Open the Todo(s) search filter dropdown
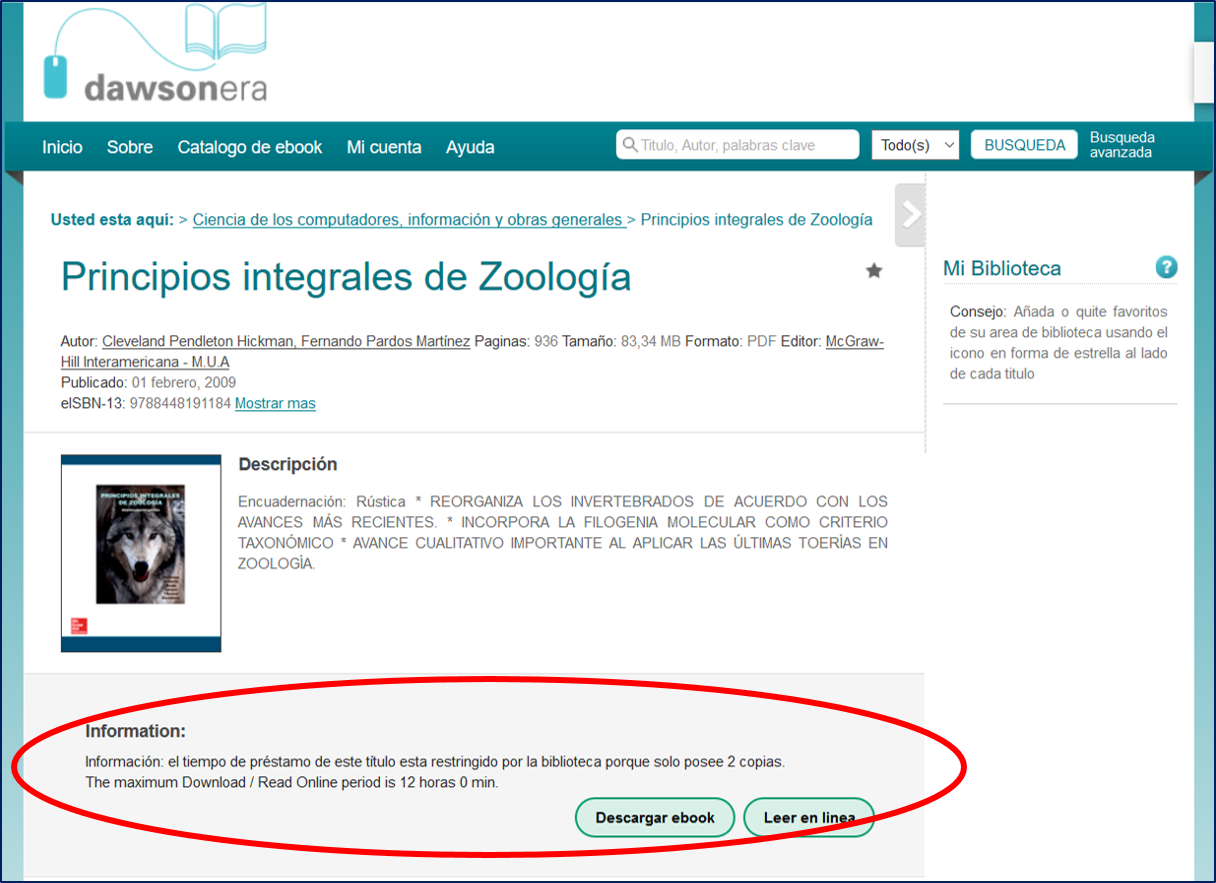The height and width of the screenshot is (883, 1216). pos(915,145)
